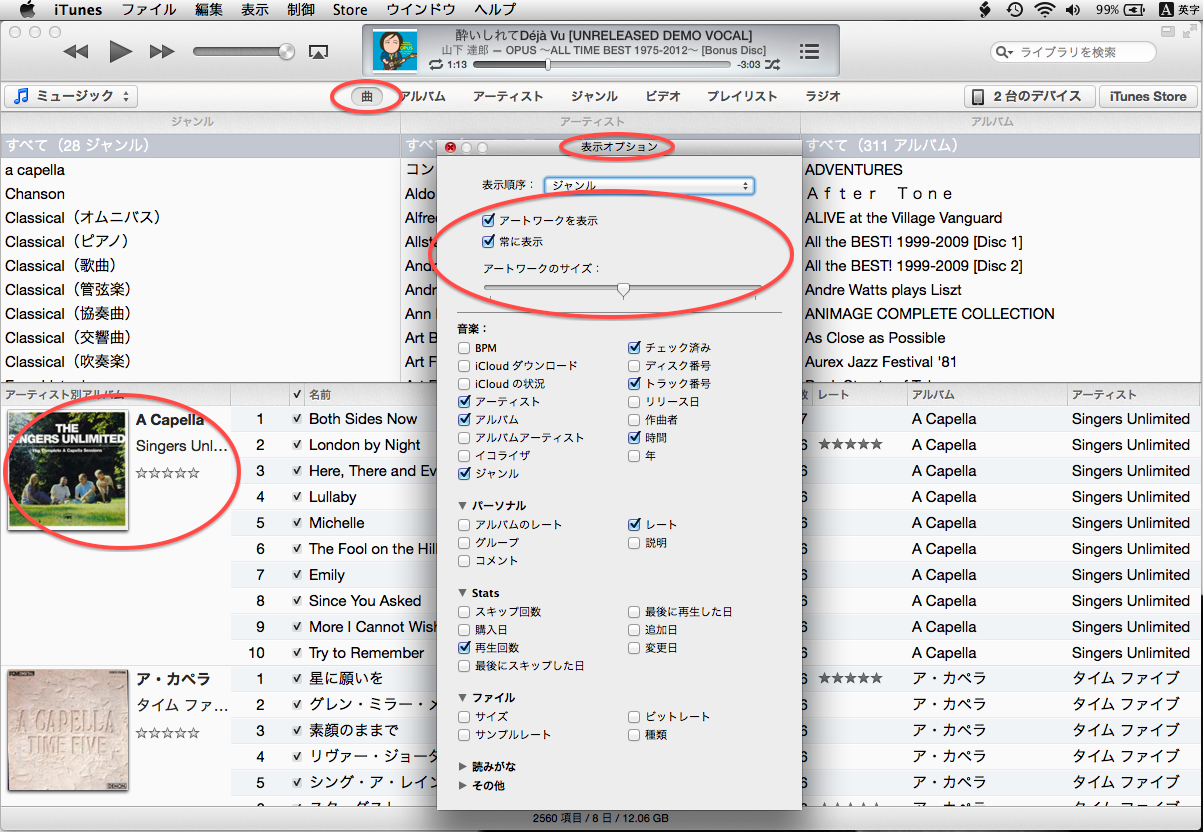1203x832 pixels.
Task: Click the rating stars of 星に願いを row
Action: pos(850,679)
